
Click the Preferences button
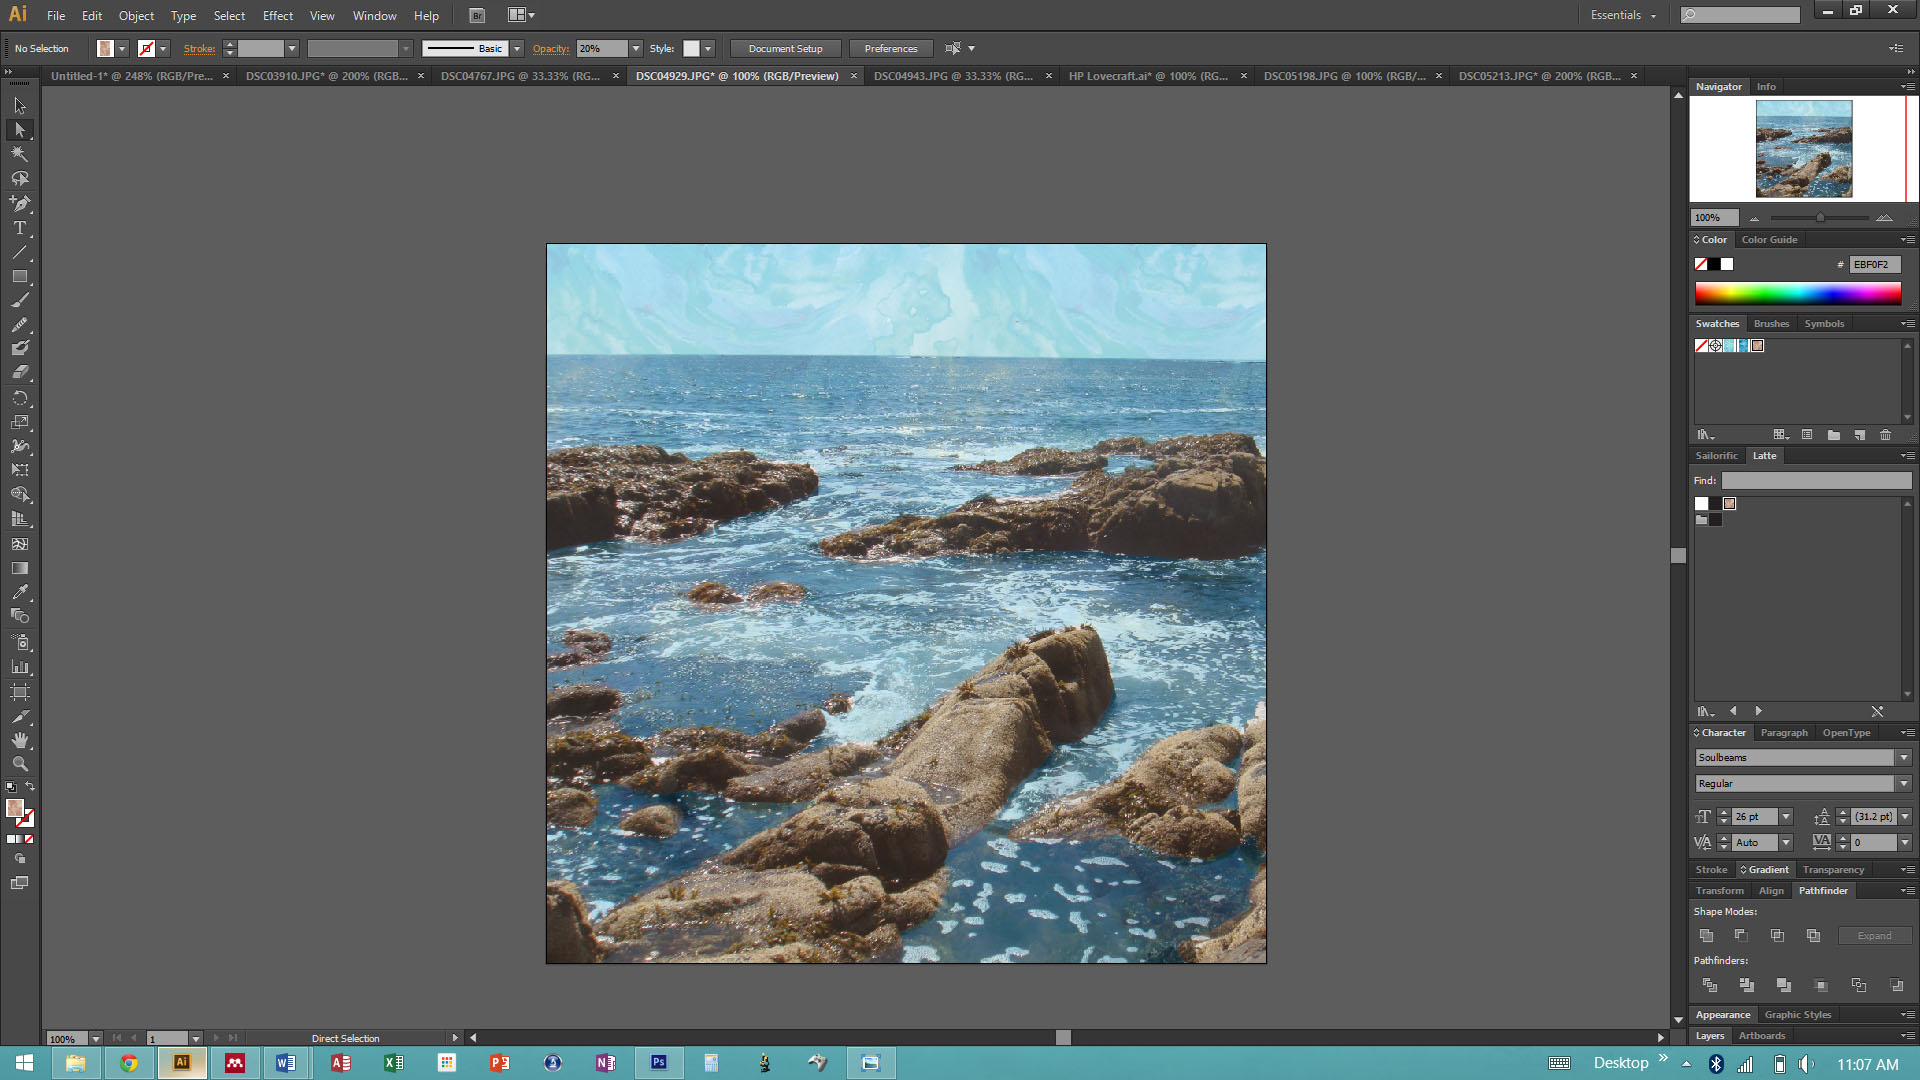[890, 49]
